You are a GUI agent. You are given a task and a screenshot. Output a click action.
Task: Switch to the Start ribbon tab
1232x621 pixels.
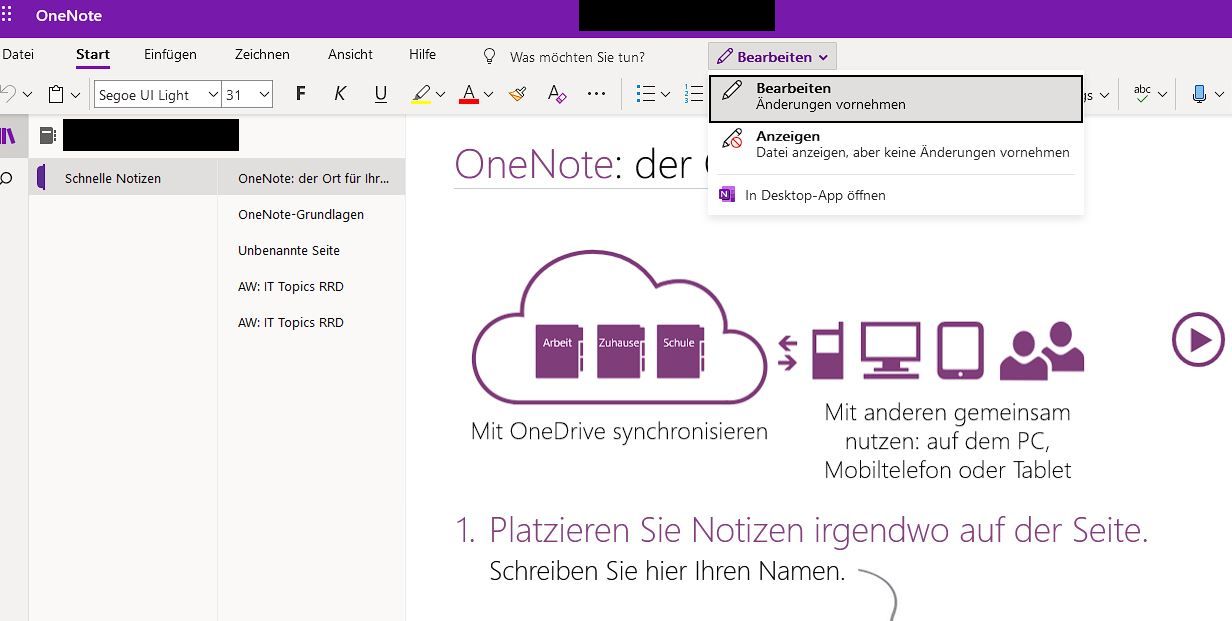[x=93, y=55]
